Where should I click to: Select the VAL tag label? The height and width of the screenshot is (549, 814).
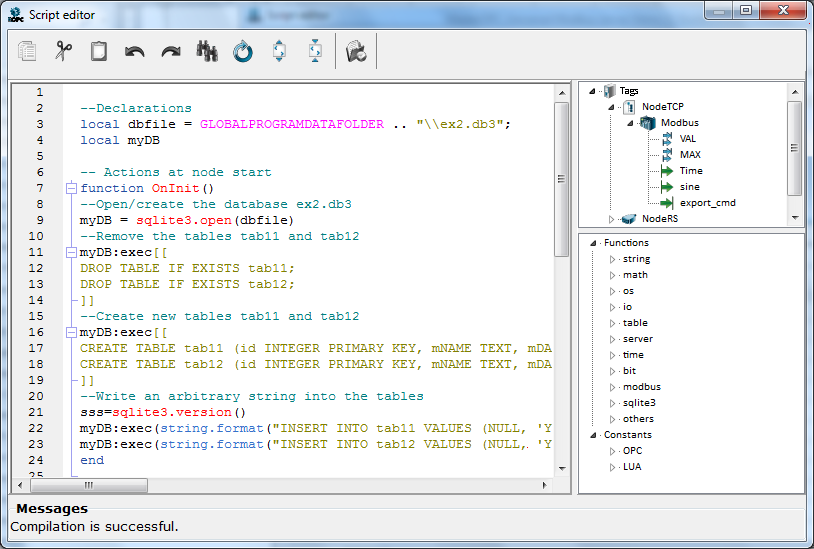pyautogui.click(x=687, y=139)
